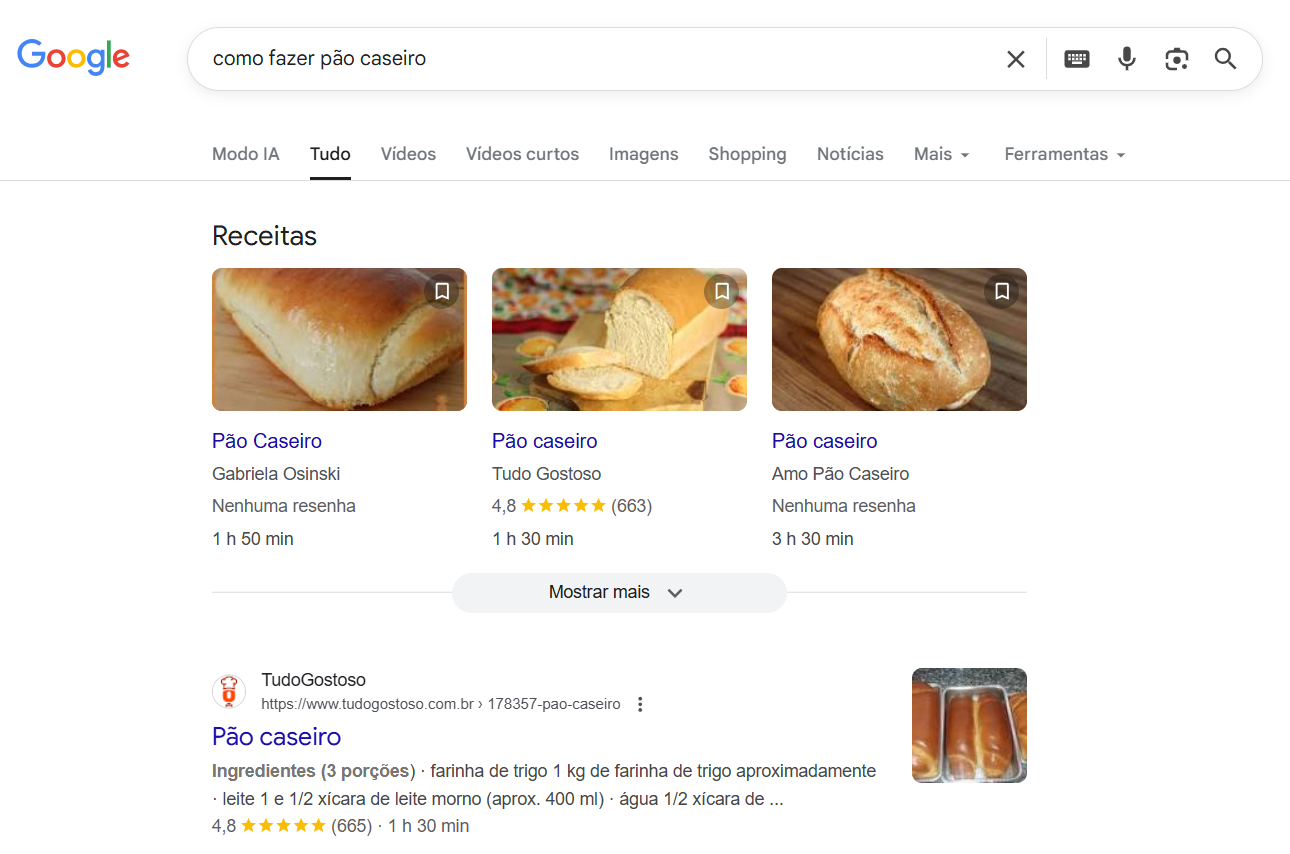Screen dimensions: 1290x854
Task: Open Google Lens image search
Action: point(1176,59)
